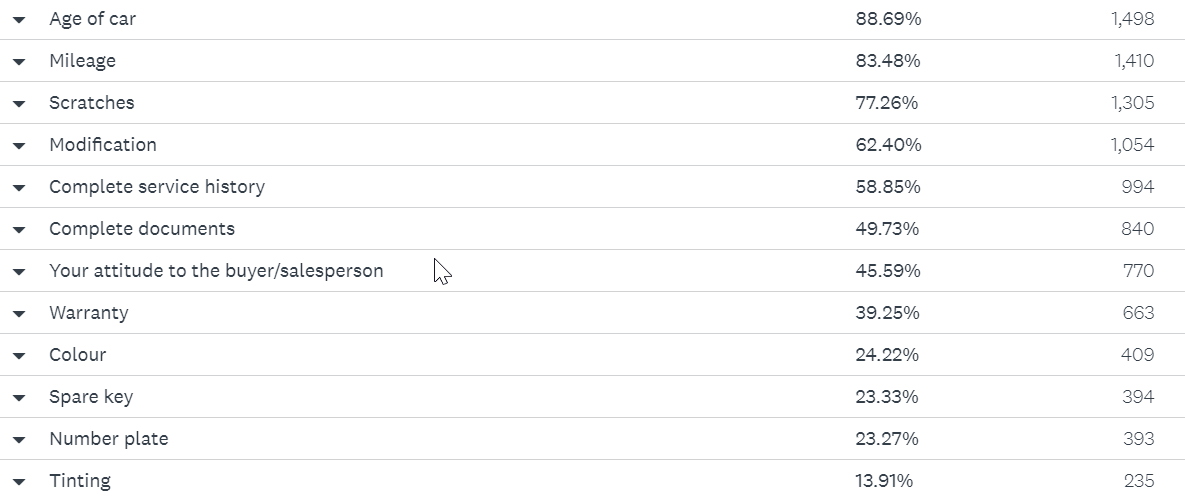This screenshot has width=1185, height=497.
Task: Expand the Scratches row arrow
Action: coord(19,103)
